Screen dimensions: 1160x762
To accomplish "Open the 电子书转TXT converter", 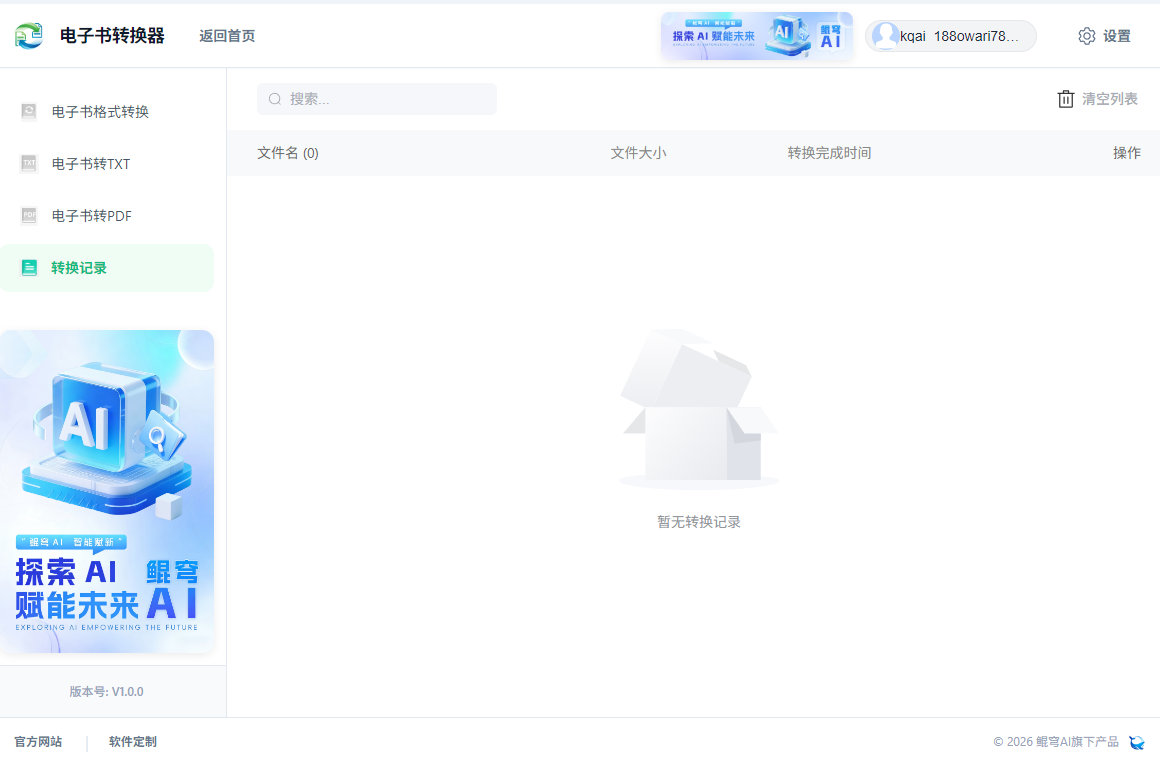I will pos(90,164).
